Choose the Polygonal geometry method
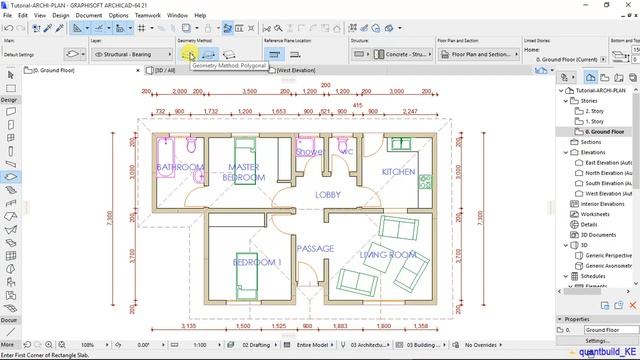The height and width of the screenshot is (360, 640). (188, 54)
